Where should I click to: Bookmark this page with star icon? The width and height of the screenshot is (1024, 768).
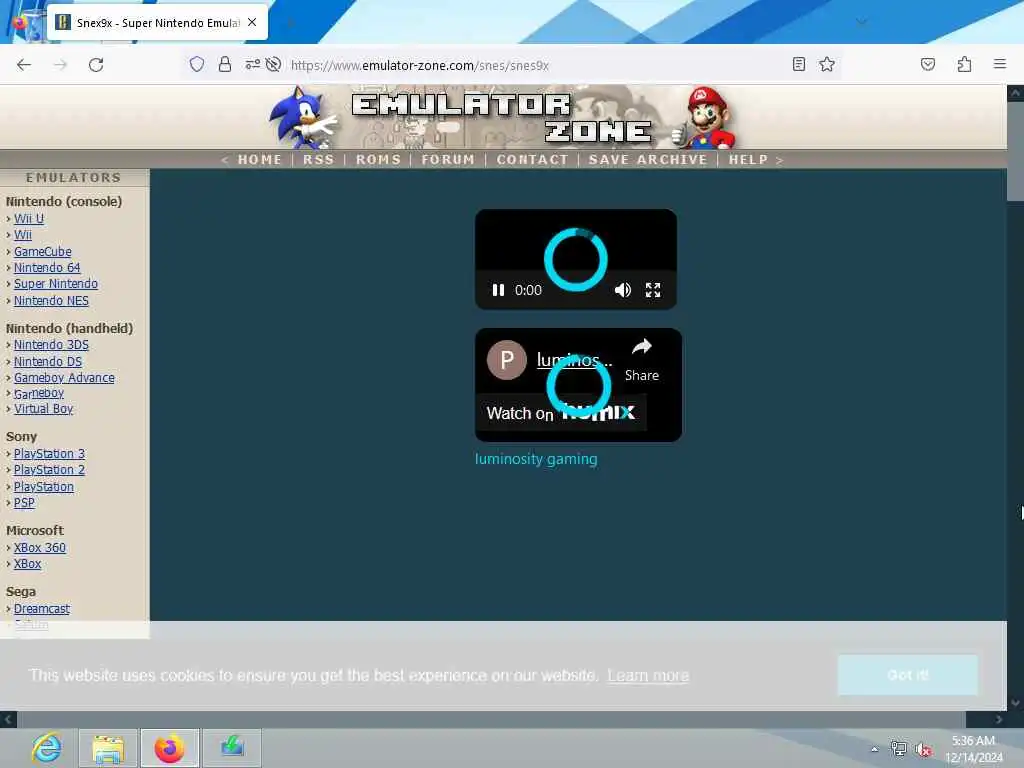click(827, 64)
